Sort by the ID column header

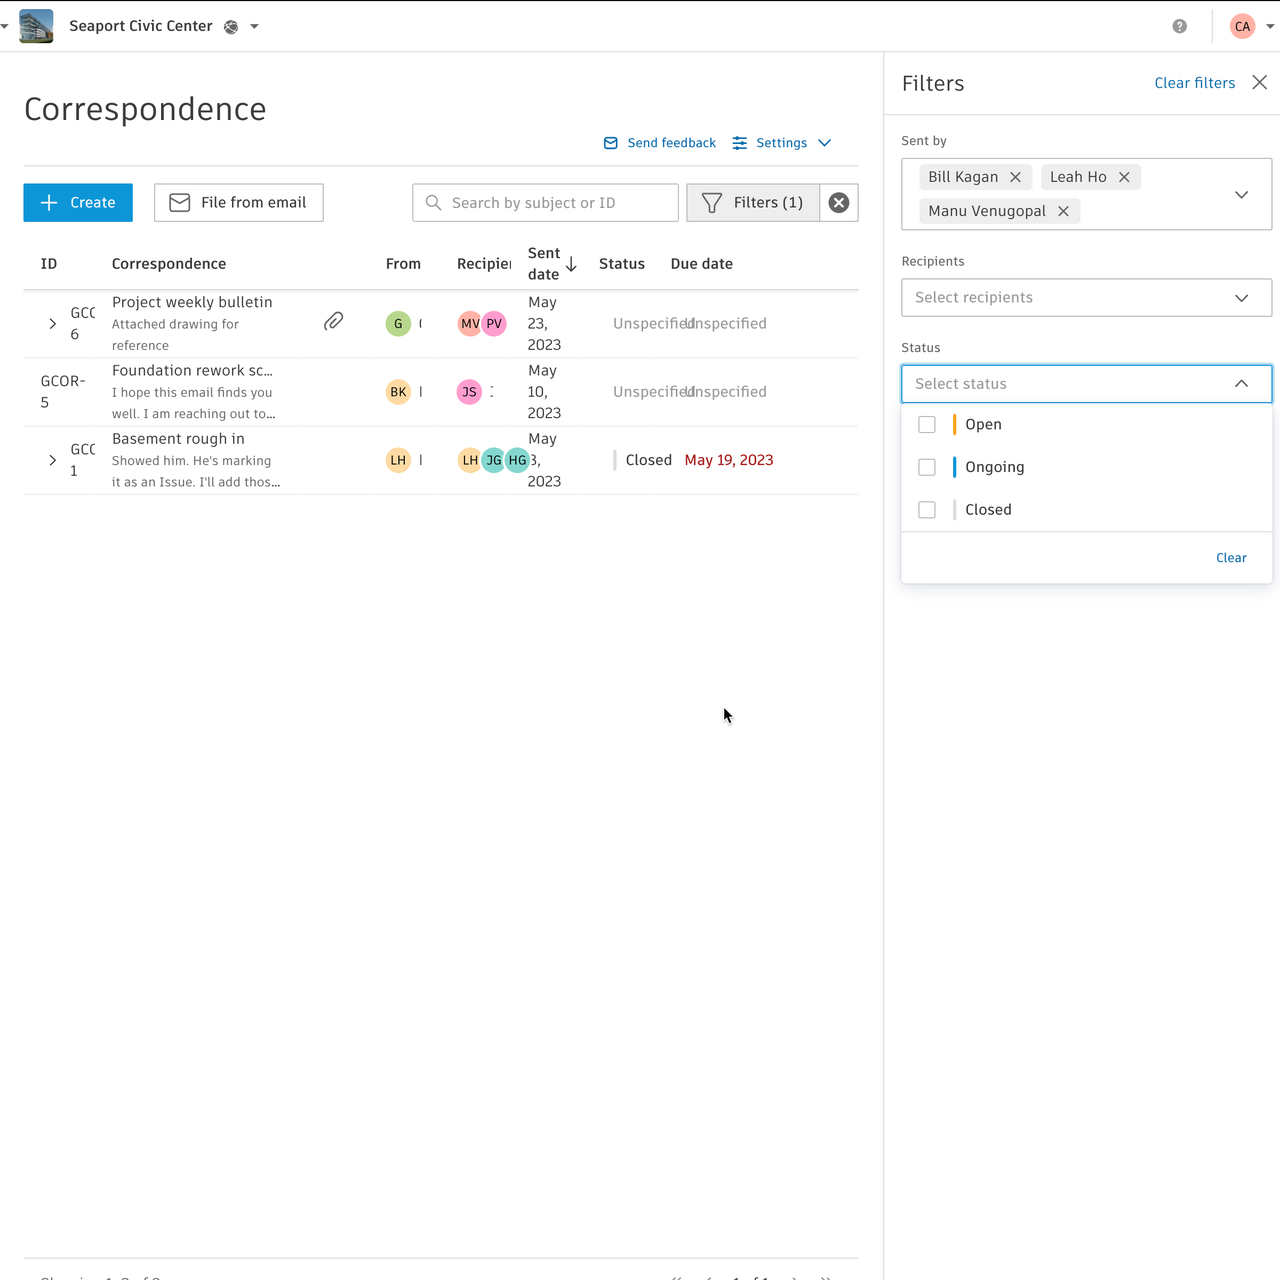(49, 264)
